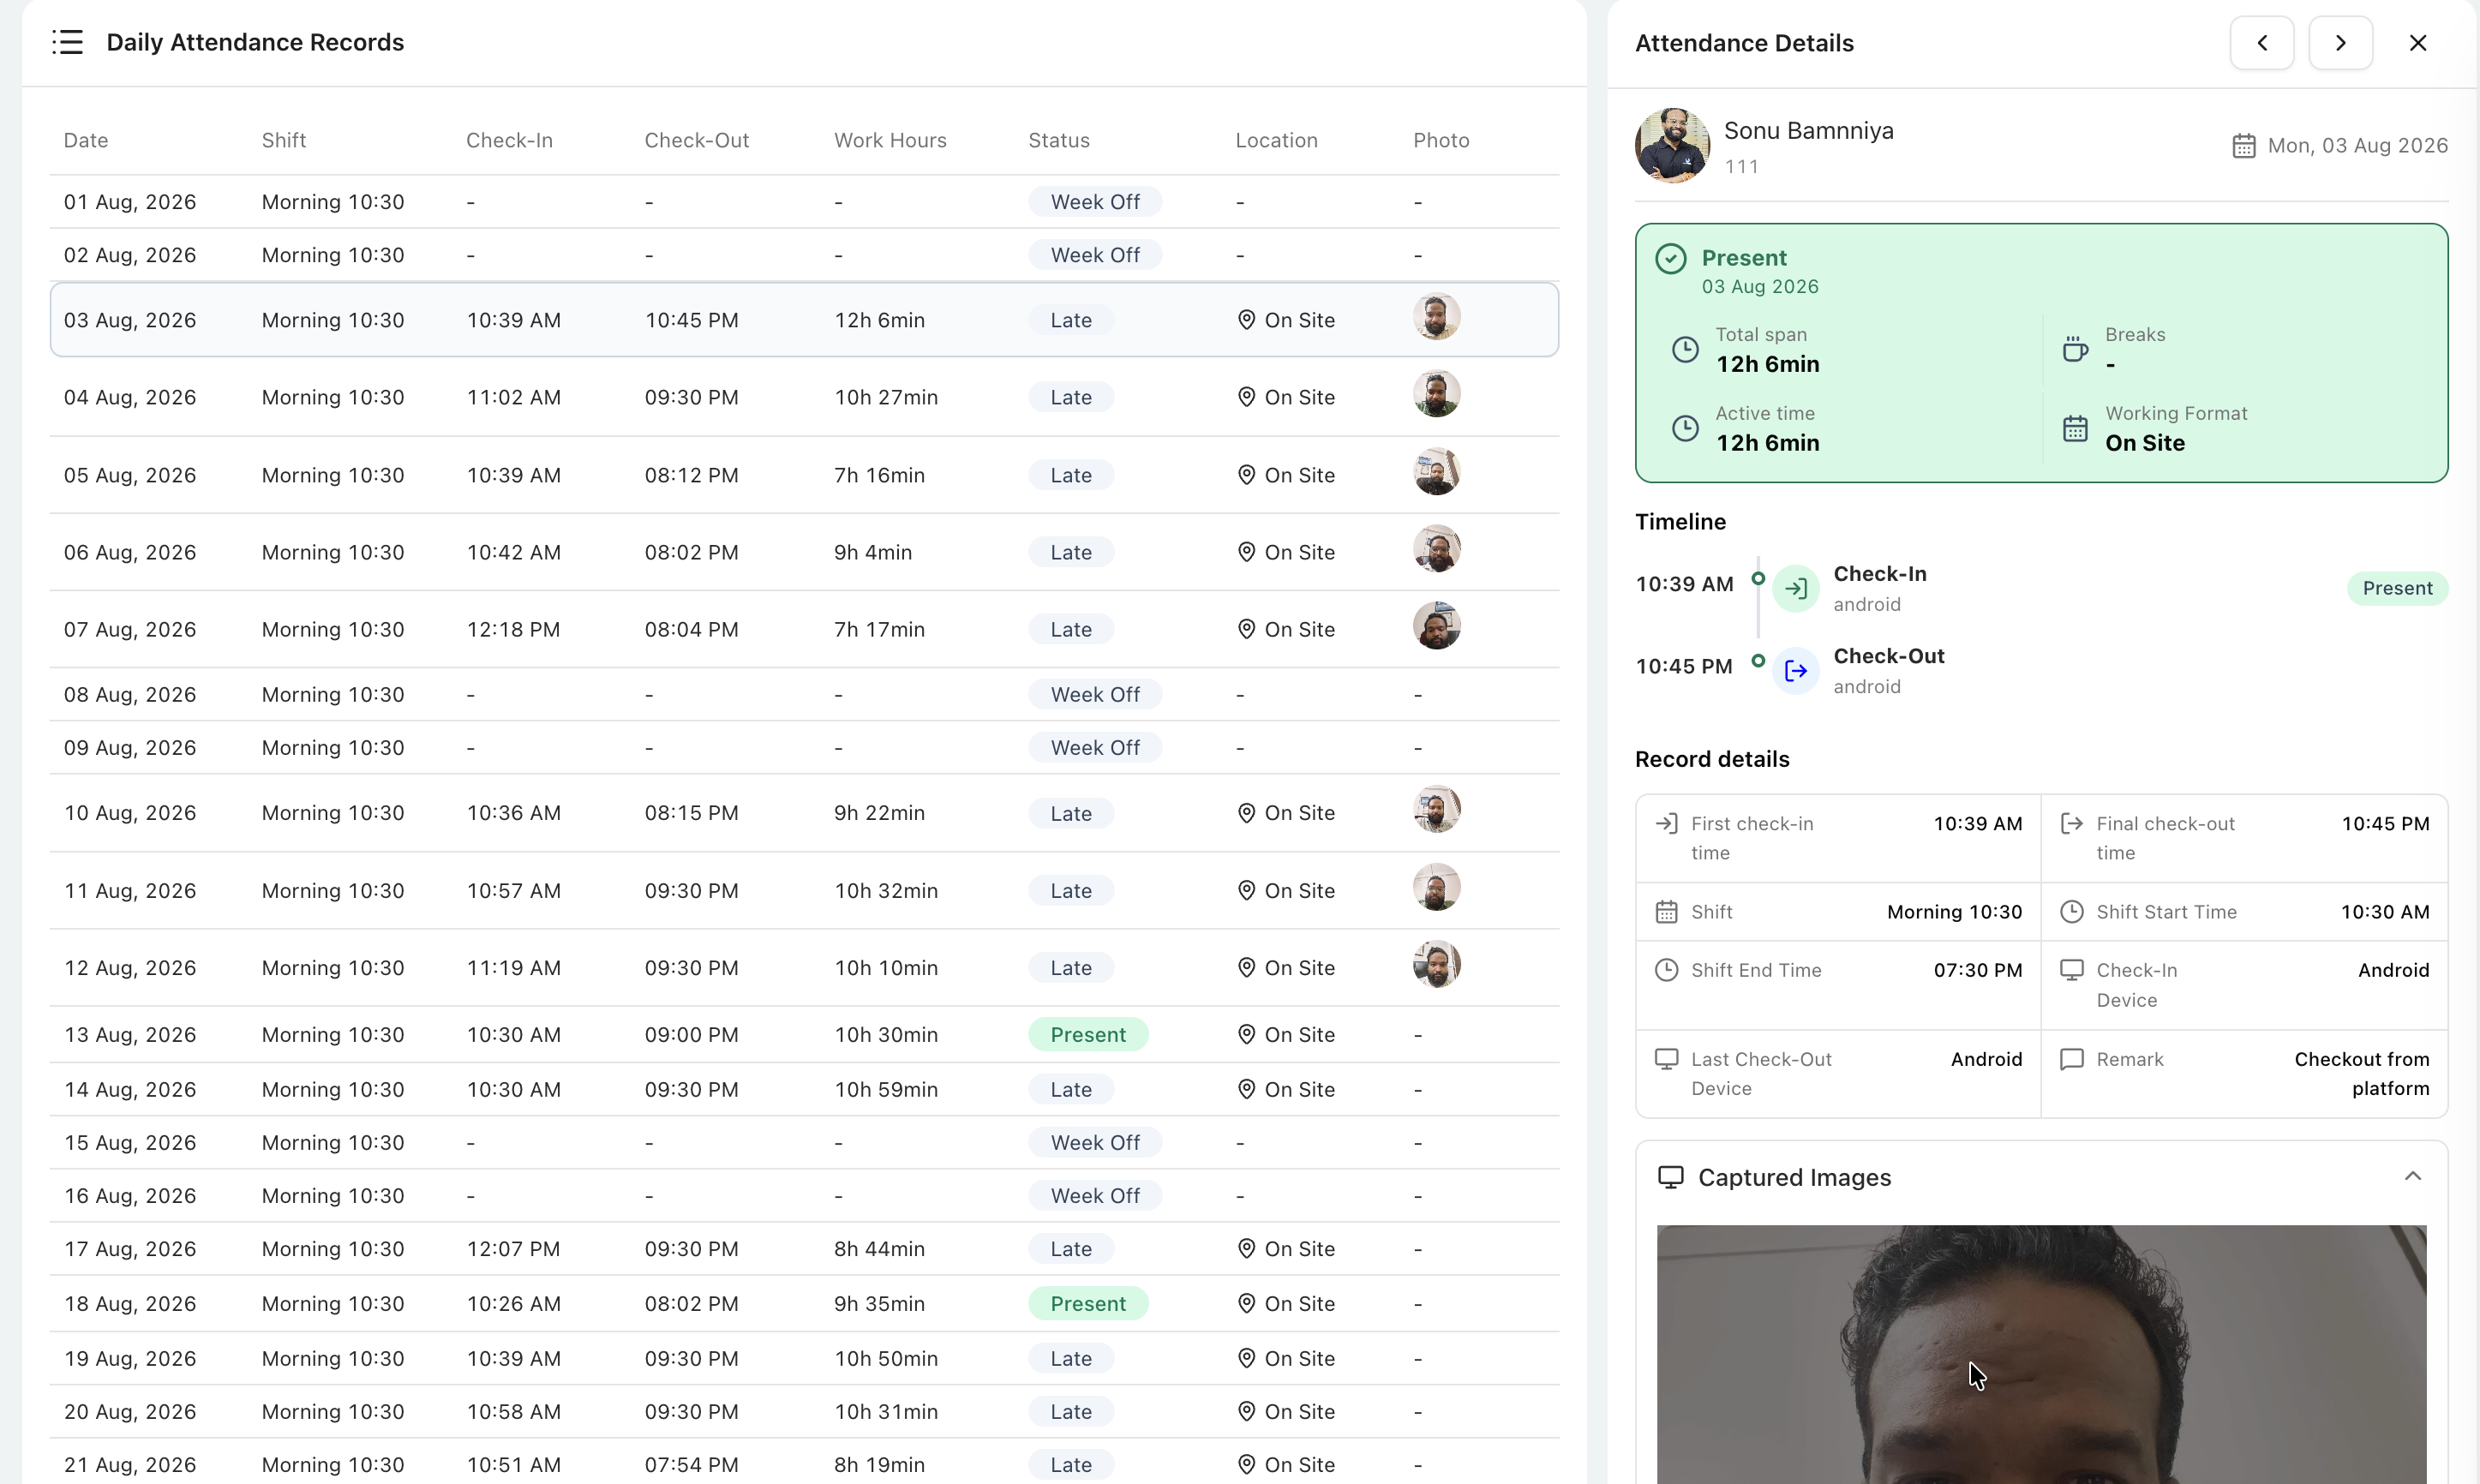Open the photo thumbnail for 04 Aug, 2026
Image resolution: width=2480 pixels, height=1484 pixels.
1436,394
